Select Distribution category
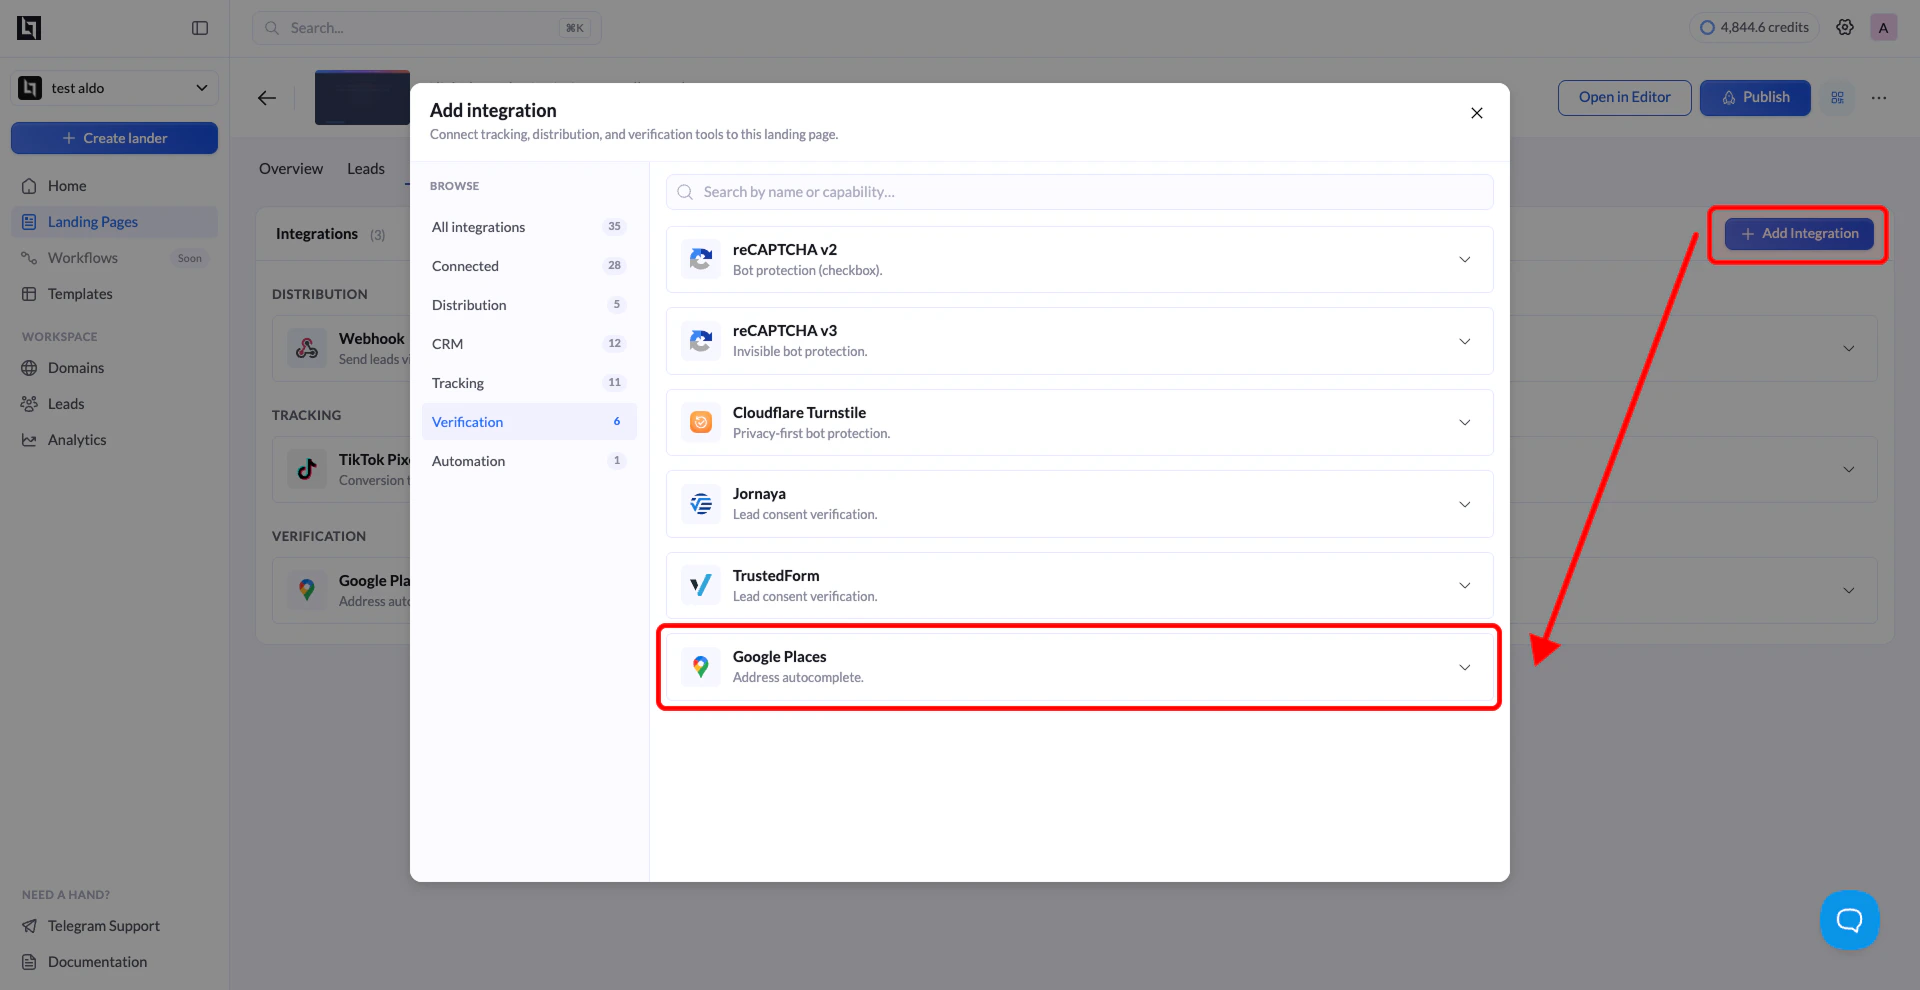The width and height of the screenshot is (1920, 990). click(529, 305)
